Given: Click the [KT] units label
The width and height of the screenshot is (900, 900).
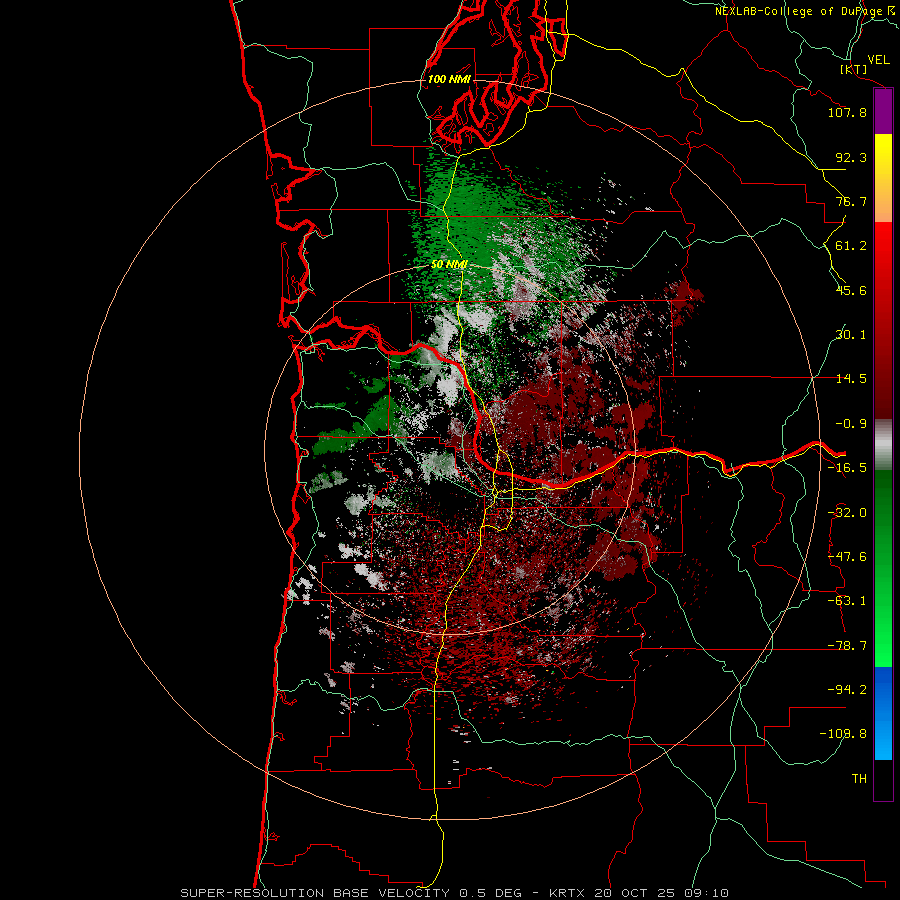Looking at the screenshot, I should tap(854, 69).
